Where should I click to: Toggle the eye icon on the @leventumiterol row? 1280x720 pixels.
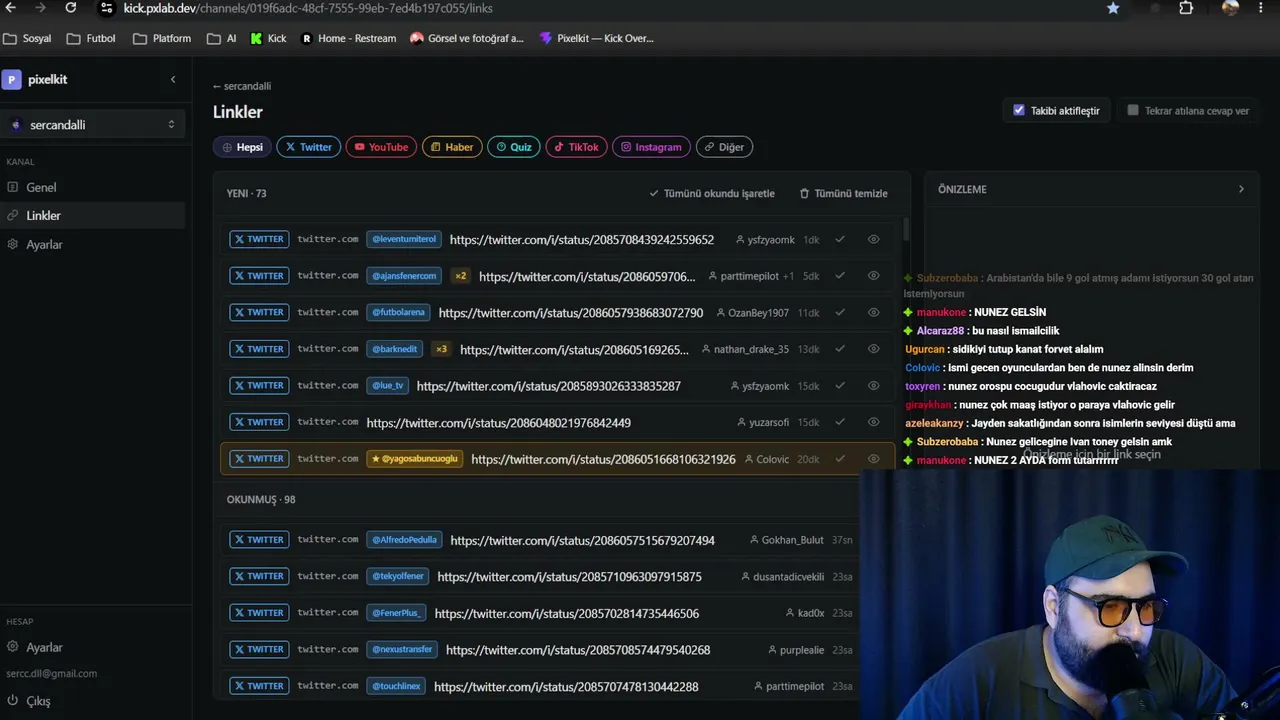click(873, 240)
